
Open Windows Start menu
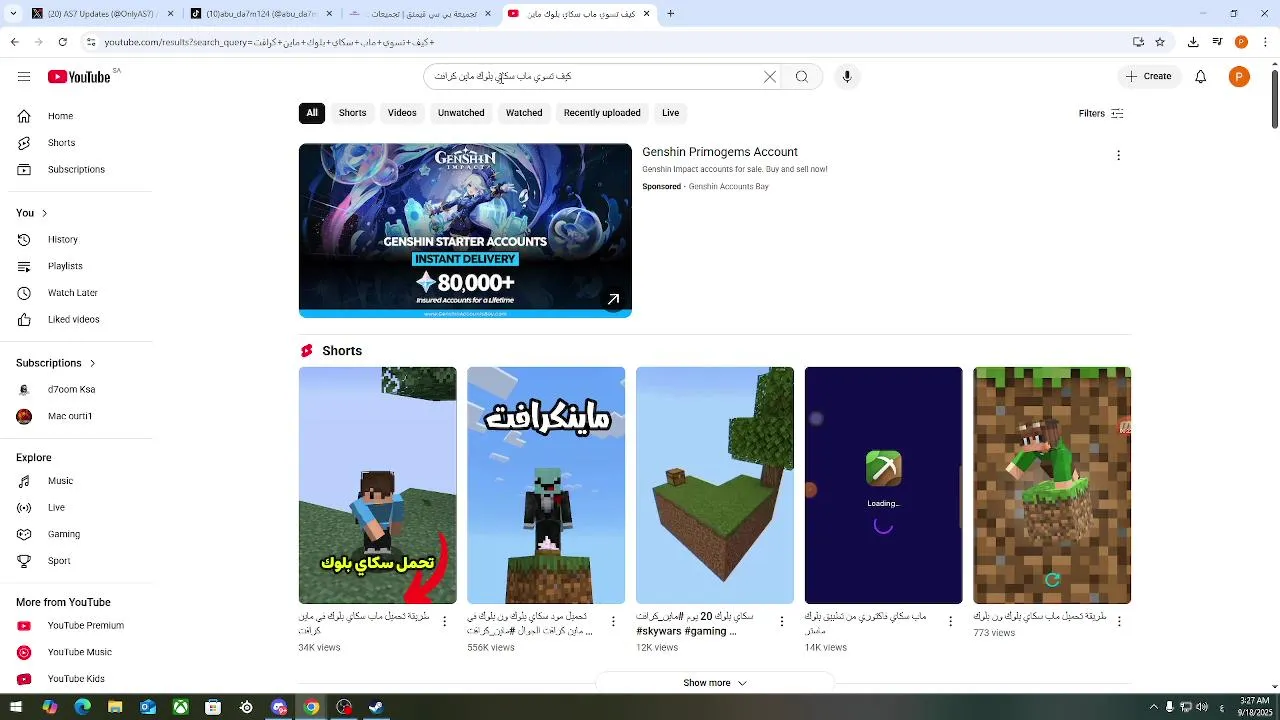(x=16, y=707)
